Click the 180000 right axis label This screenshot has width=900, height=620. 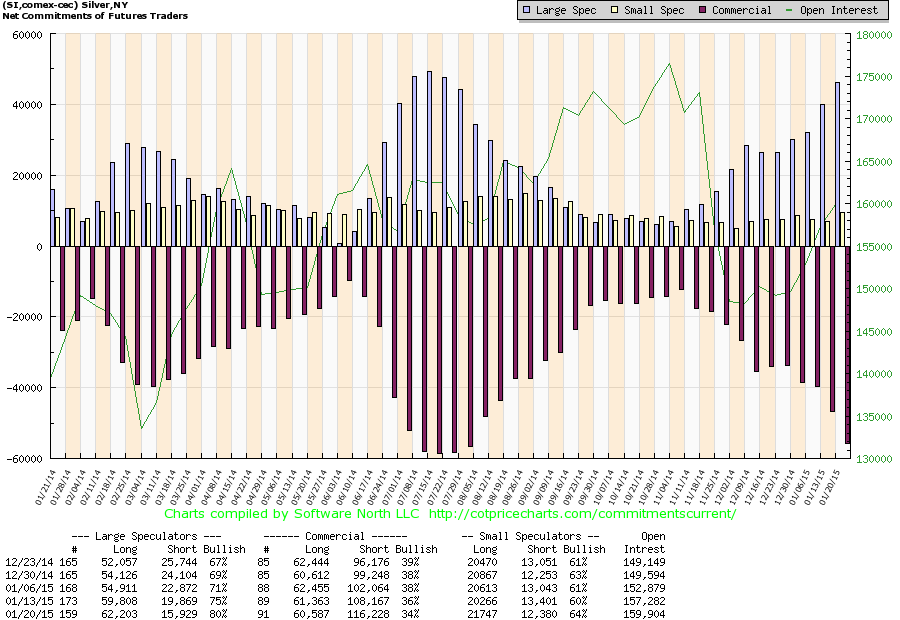pos(874,35)
